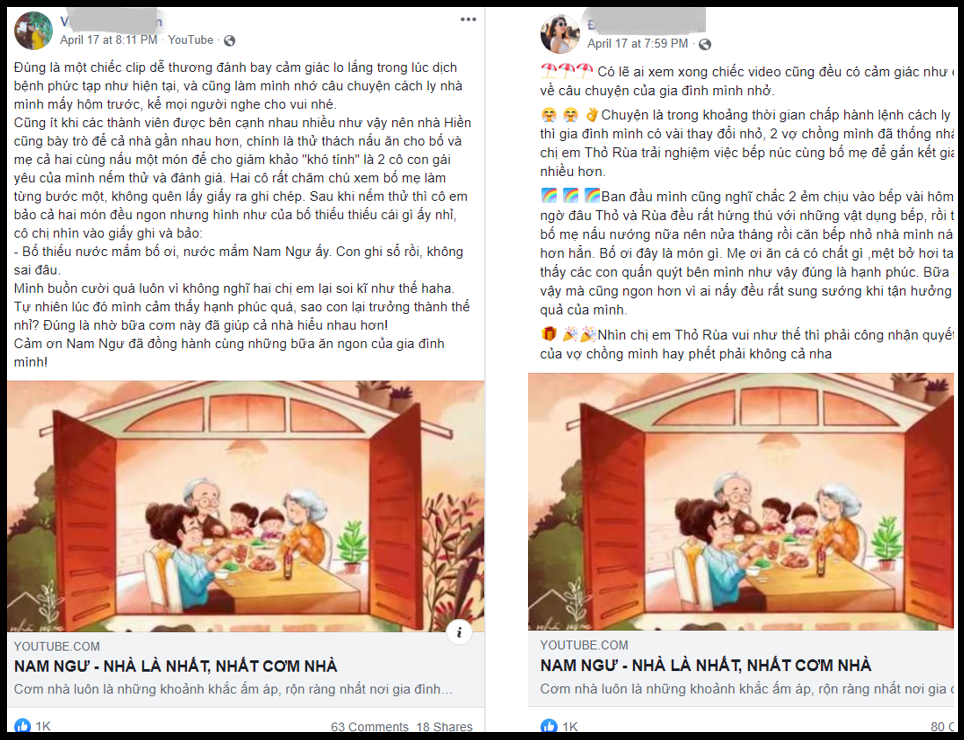Click the left video description snippet
Image resolution: width=964 pixels, height=740 pixels.
pyautogui.click(x=233, y=690)
